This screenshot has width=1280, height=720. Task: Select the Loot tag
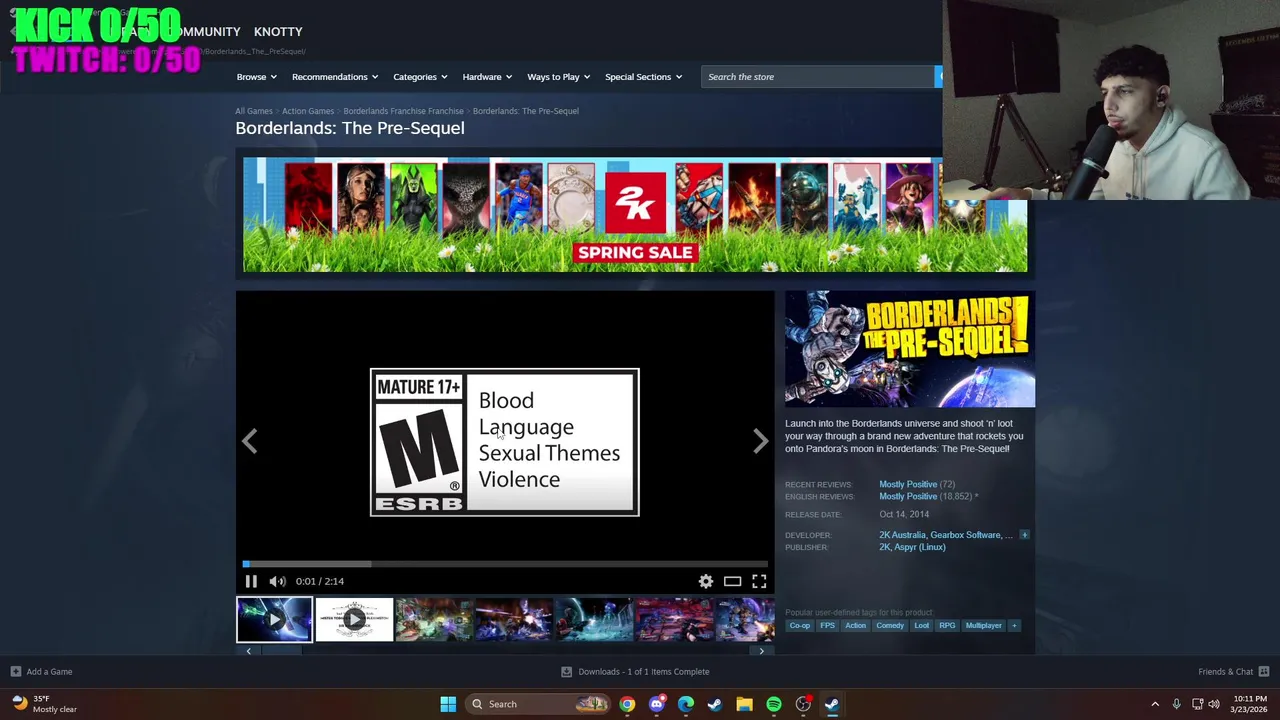tap(921, 626)
